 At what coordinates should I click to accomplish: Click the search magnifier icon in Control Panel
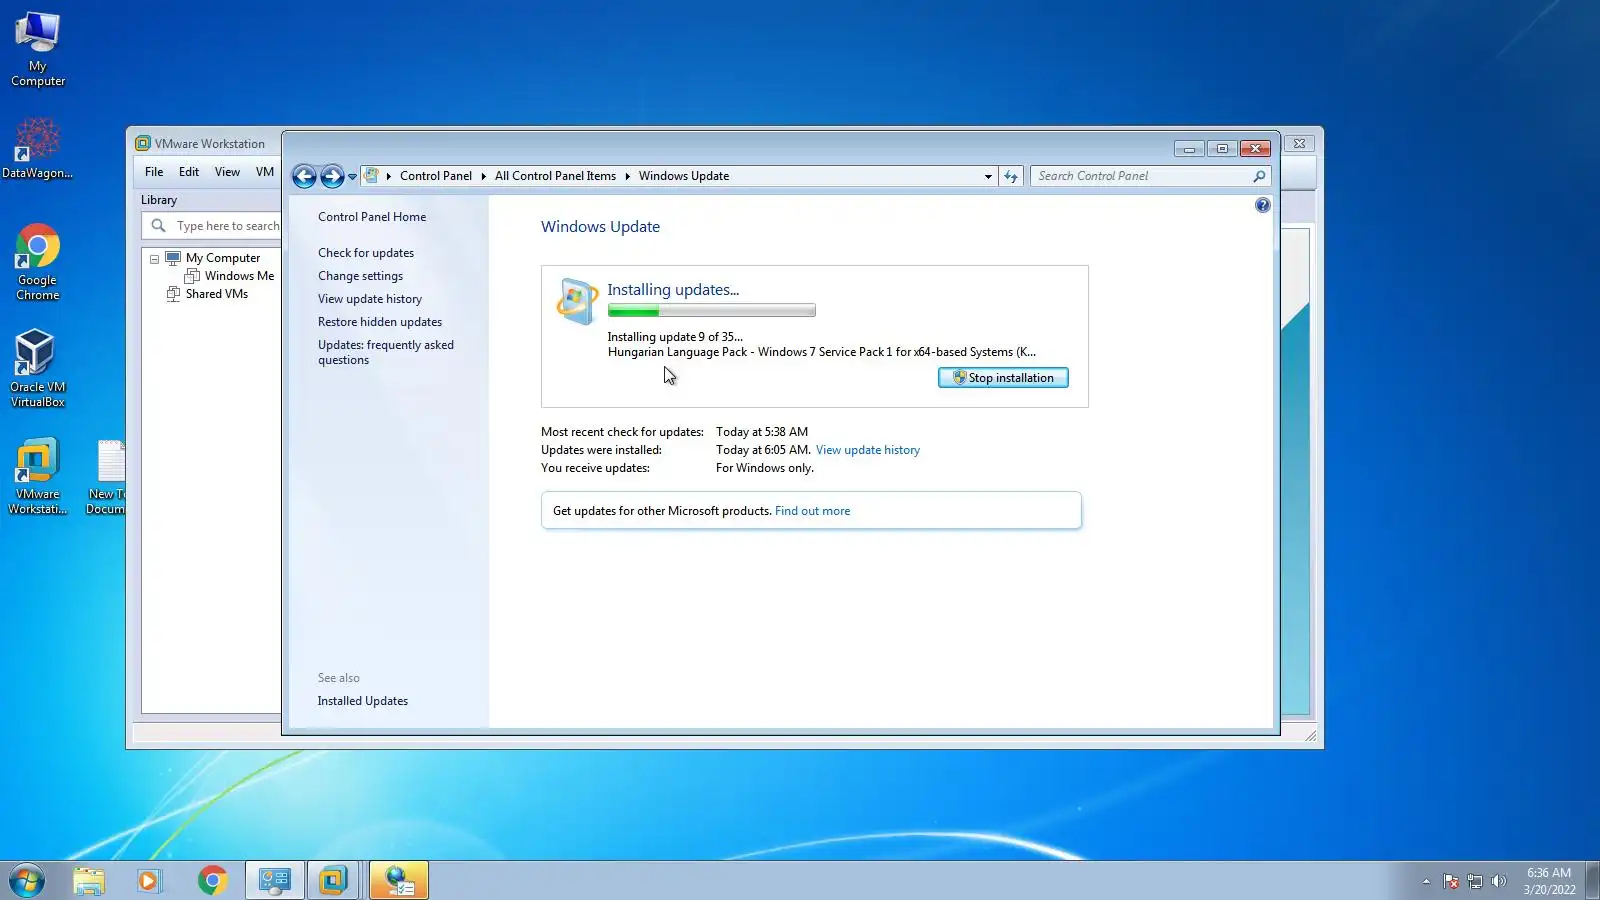(1259, 176)
